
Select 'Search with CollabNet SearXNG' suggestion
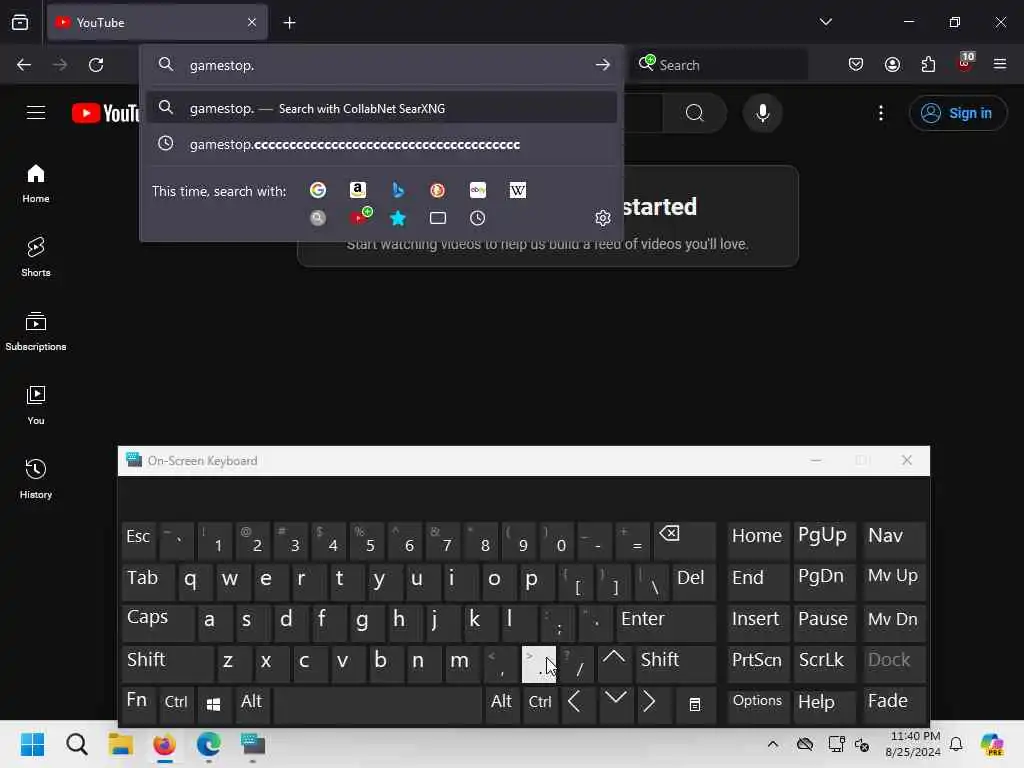[x=382, y=108]
